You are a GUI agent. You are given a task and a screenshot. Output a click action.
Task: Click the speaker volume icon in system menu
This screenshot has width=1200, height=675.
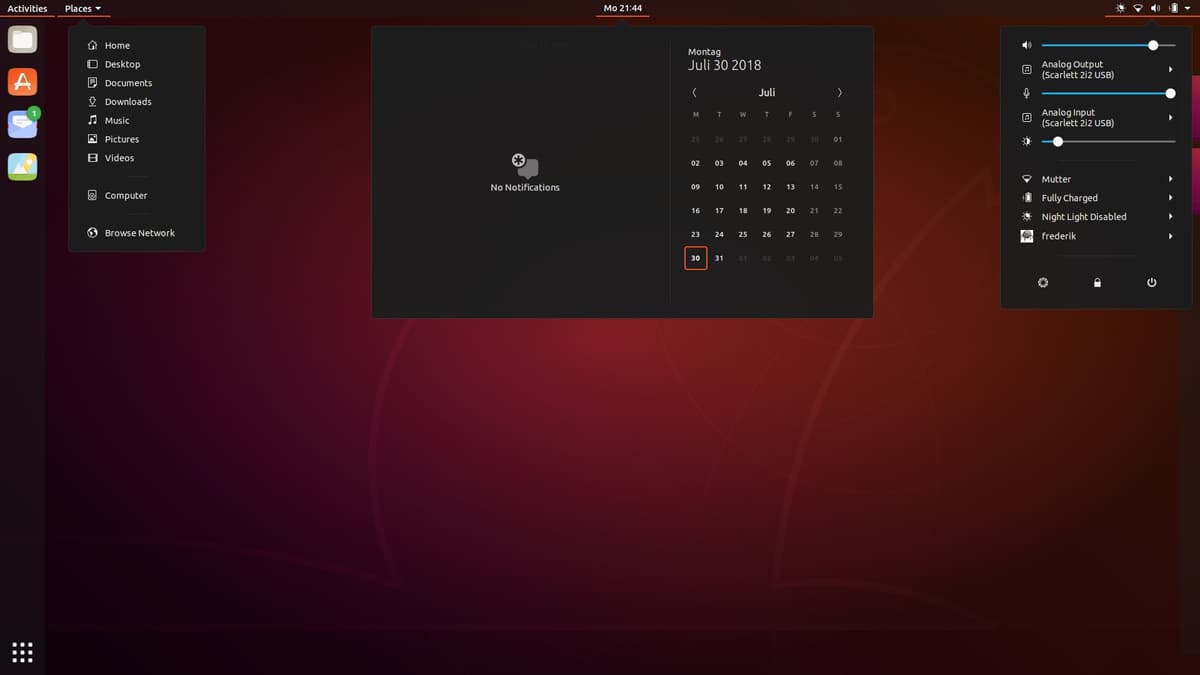tap(1026, 45)
